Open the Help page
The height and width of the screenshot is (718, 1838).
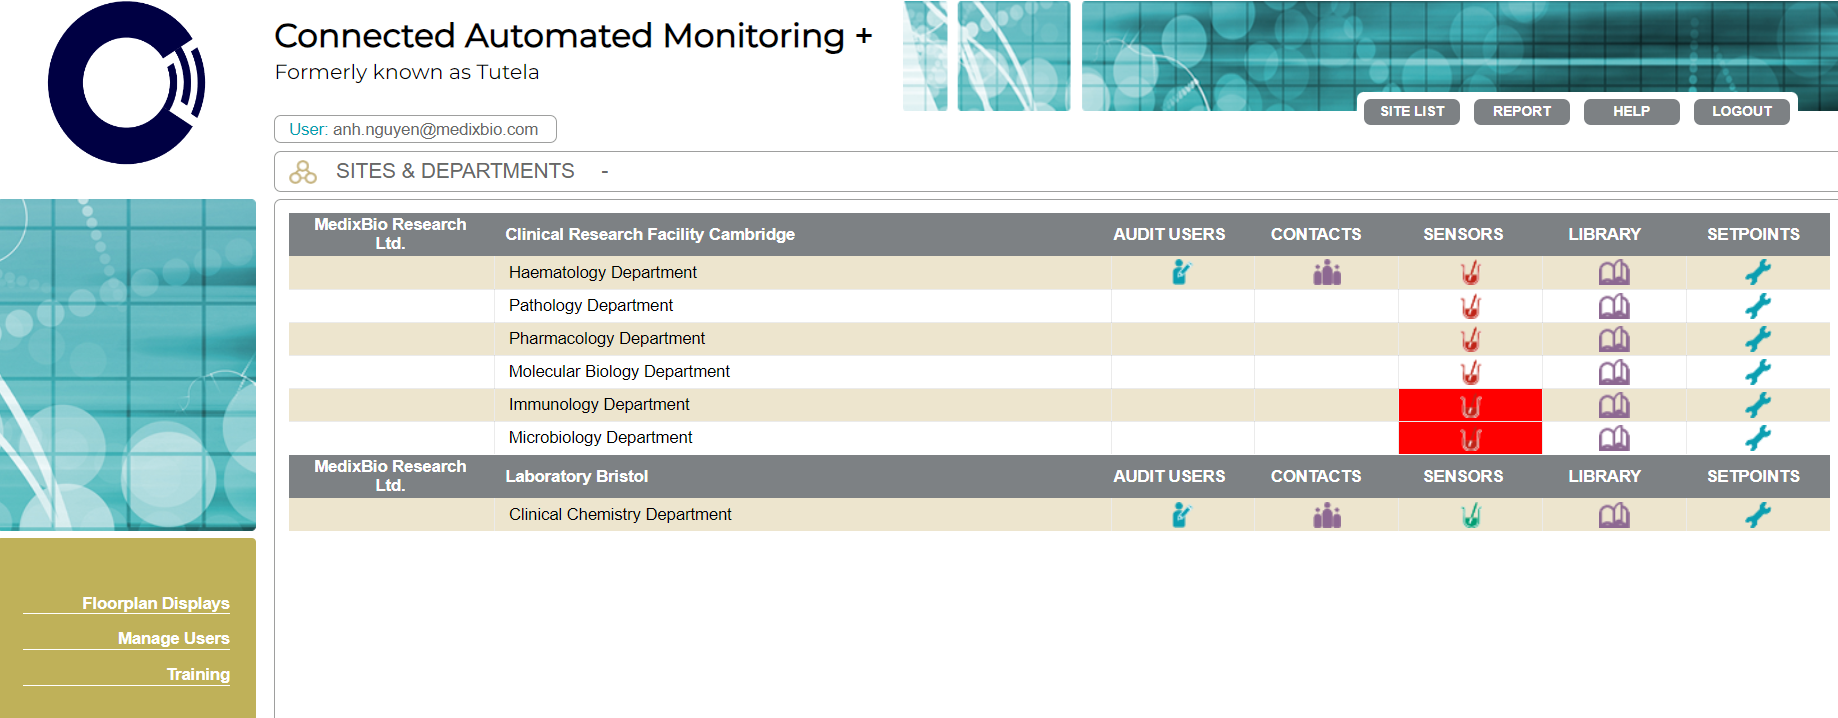point(1631,111)
